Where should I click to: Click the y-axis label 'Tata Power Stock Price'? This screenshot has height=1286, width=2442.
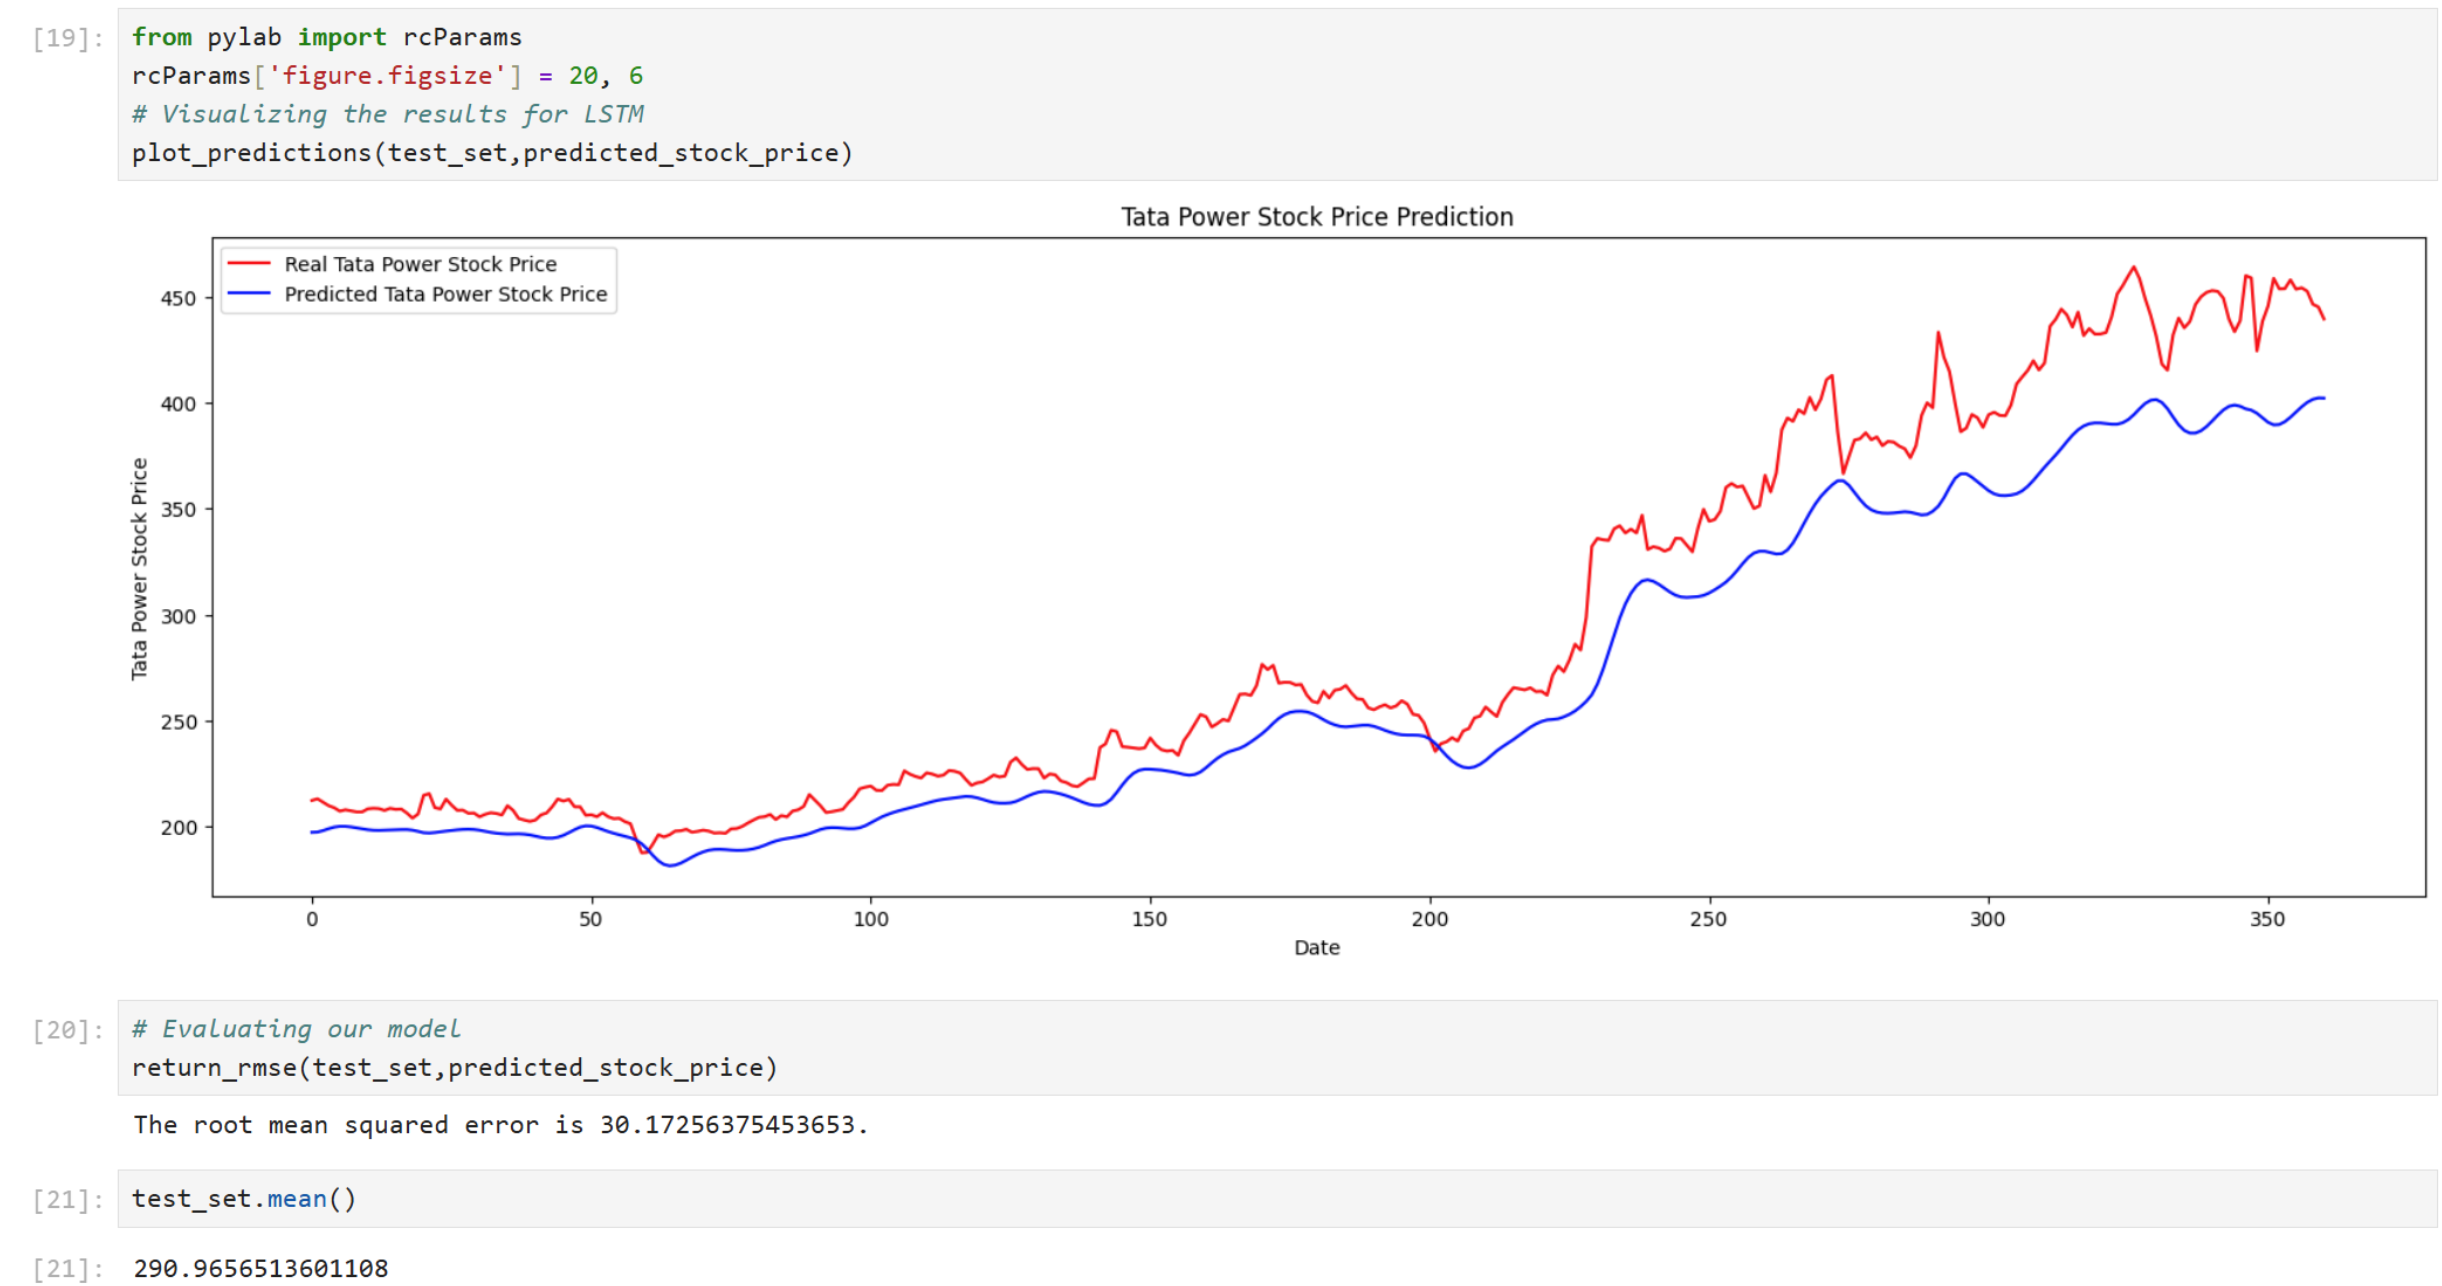(139, 569)
